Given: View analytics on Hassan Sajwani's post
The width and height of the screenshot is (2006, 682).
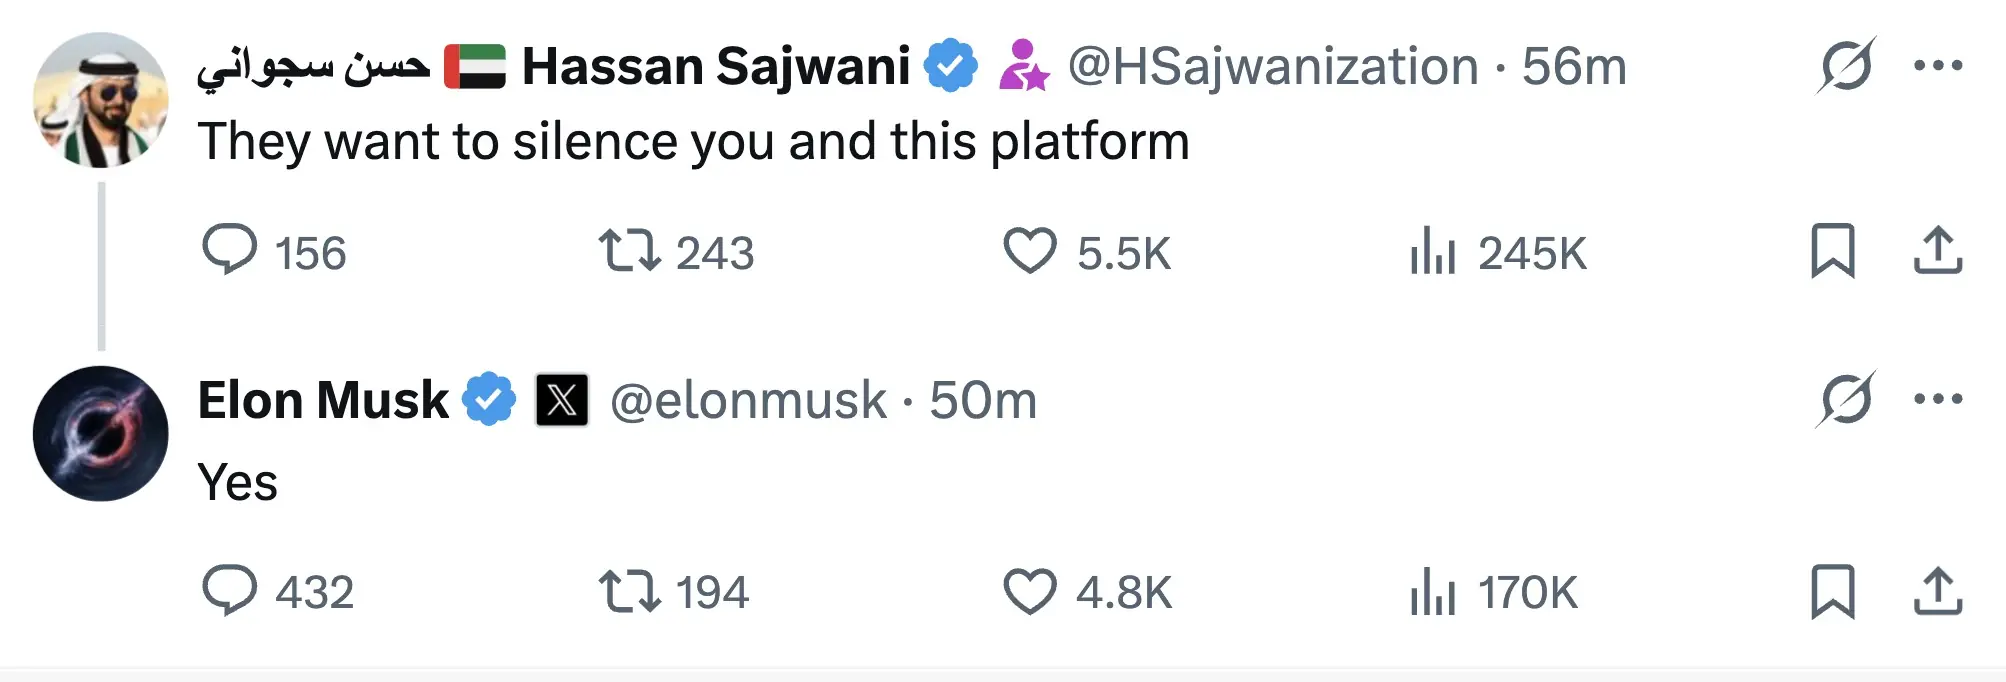Looking at the screenshot, I should 1432,251.
